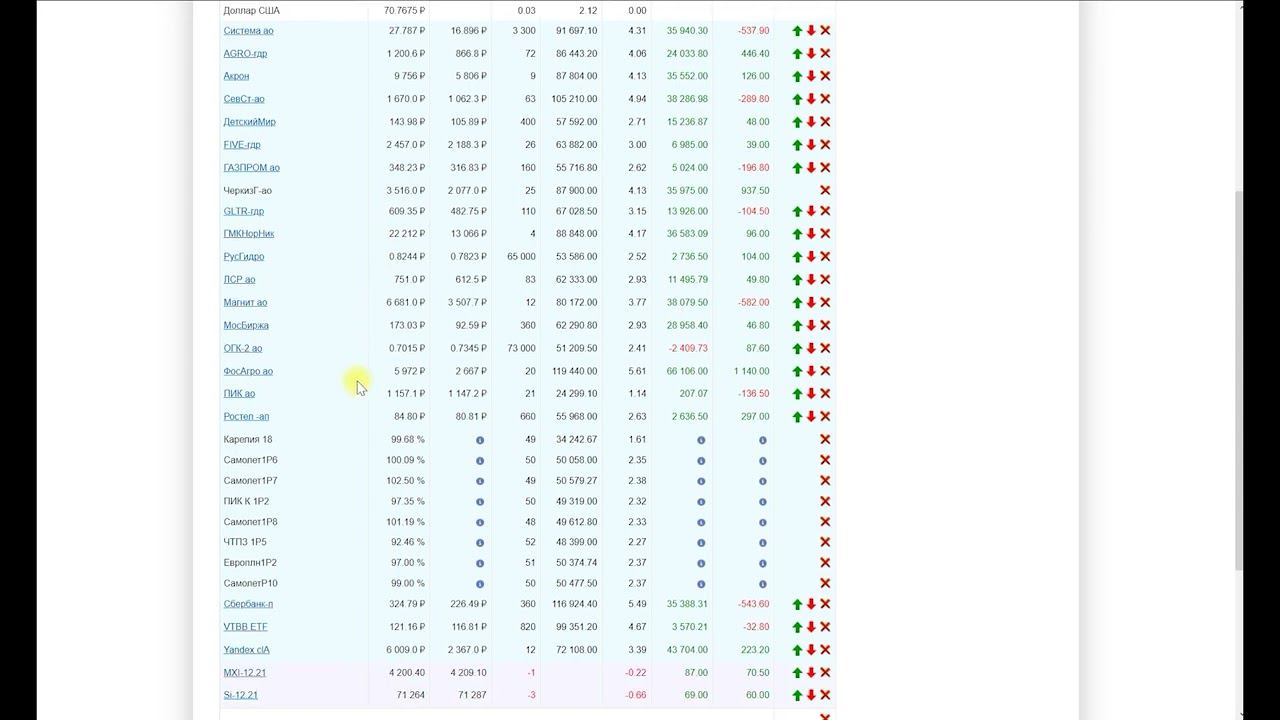
Task: Open the Сбербанк-п link
Action: pyautogui.click(x=248, y=604)
